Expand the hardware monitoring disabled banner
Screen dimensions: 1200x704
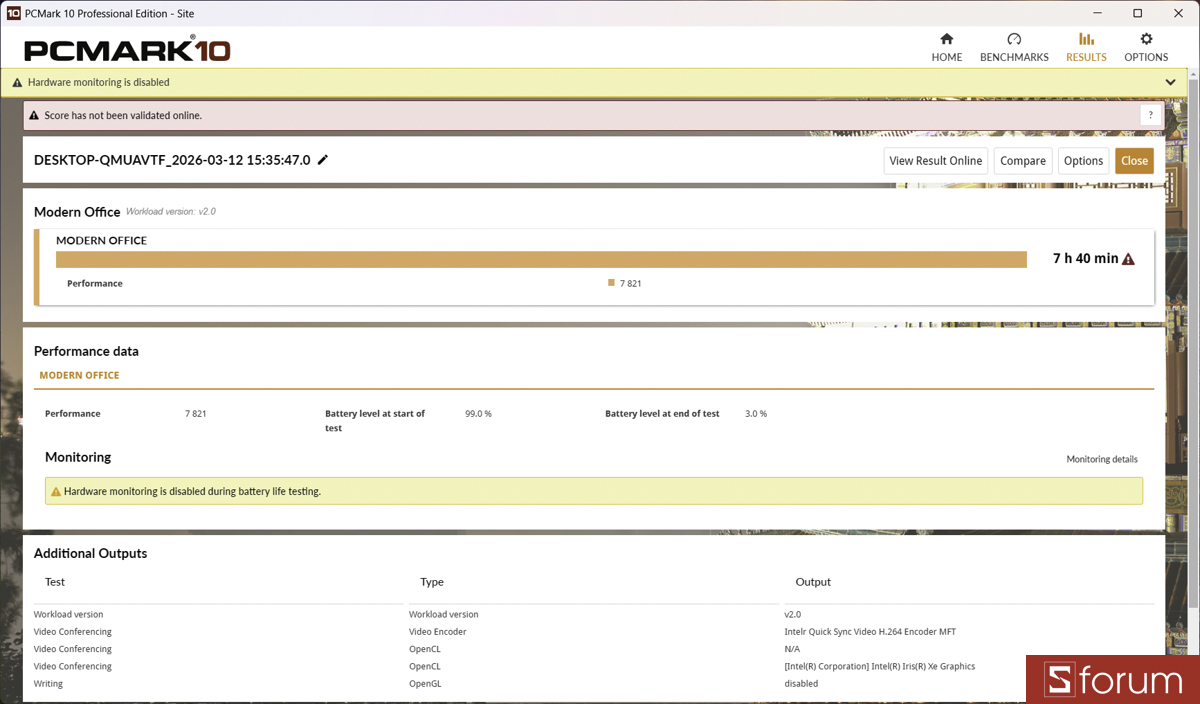pos(1170,82)
